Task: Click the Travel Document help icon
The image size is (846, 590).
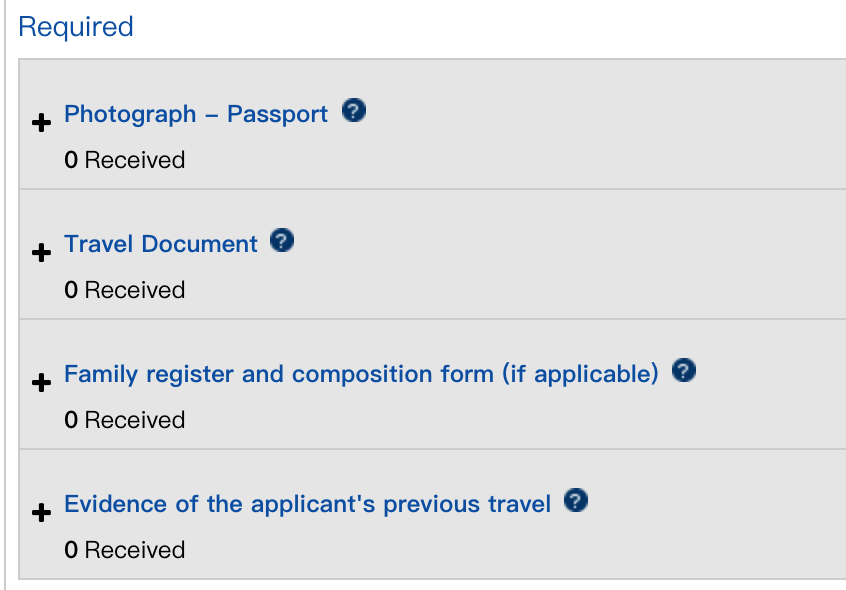Action: point(283,241)
